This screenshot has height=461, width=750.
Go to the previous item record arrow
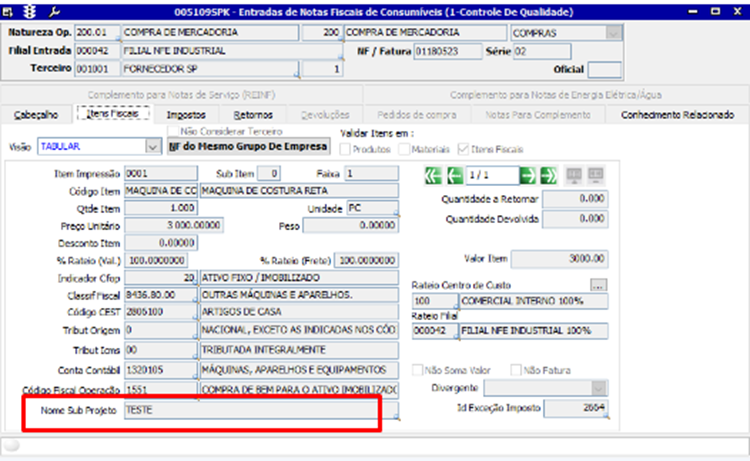[454, 175]
